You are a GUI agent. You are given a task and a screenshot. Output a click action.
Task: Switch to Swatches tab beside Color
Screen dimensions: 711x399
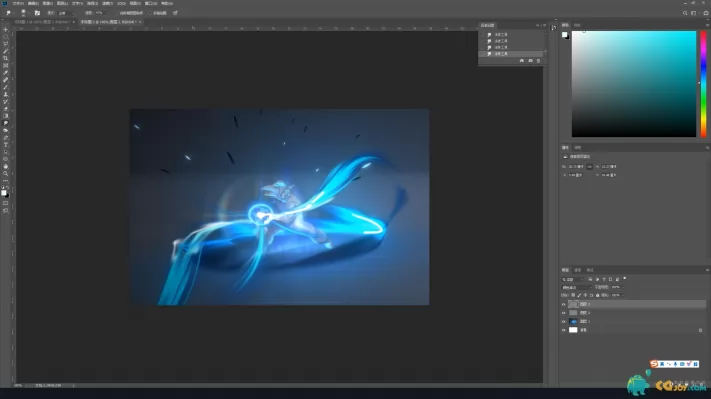(x=577, y=25)
